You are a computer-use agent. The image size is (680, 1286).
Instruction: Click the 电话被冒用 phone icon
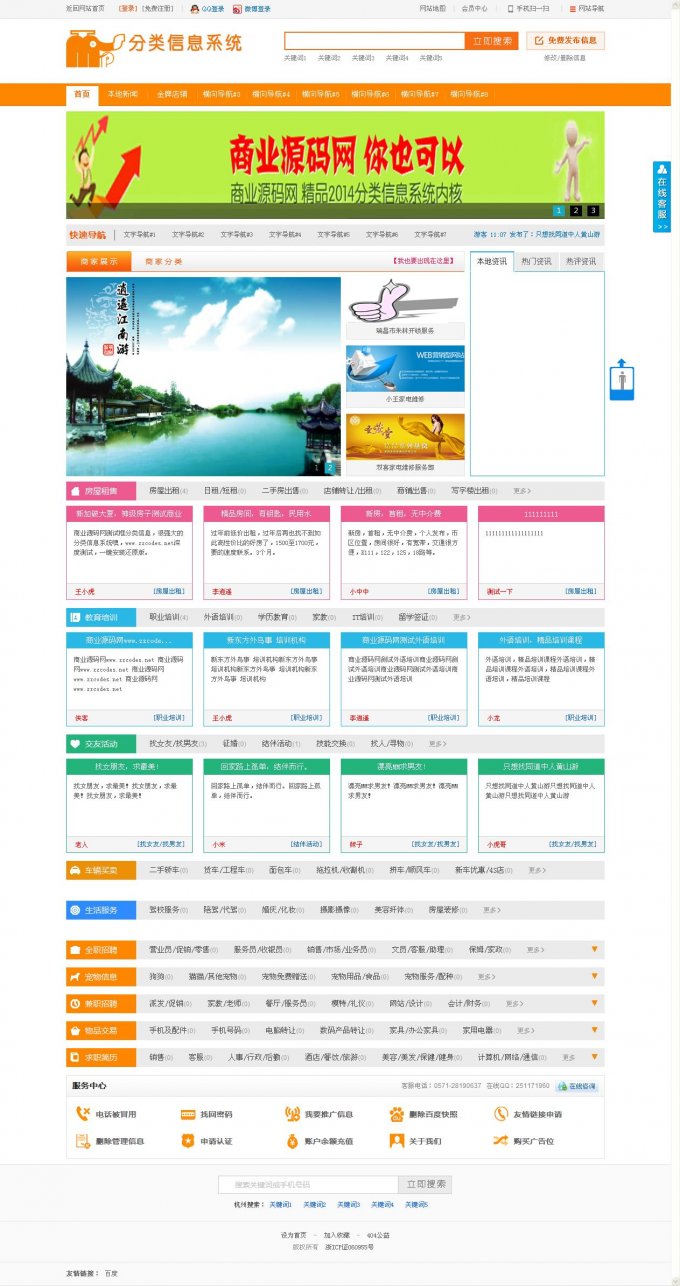[83, 1114]
